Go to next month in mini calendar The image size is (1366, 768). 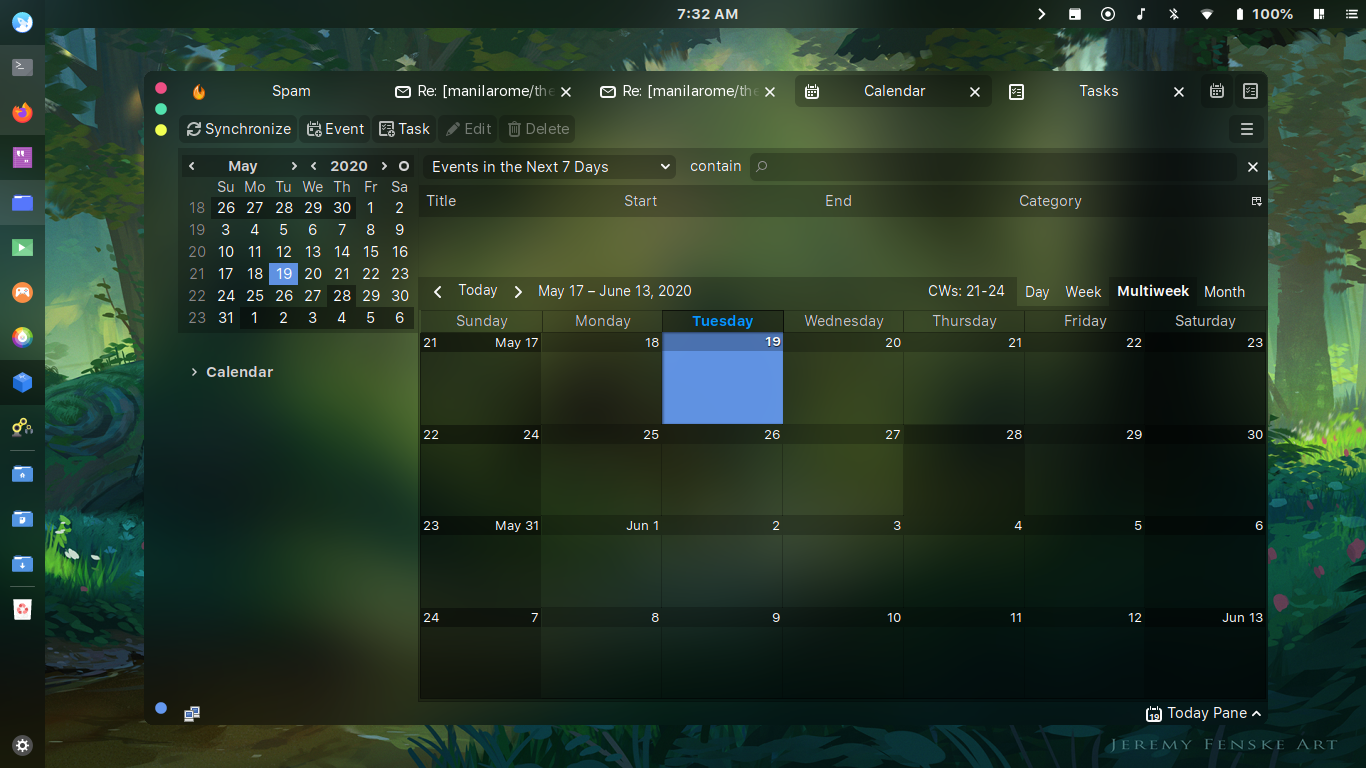(x=293, y=166)
